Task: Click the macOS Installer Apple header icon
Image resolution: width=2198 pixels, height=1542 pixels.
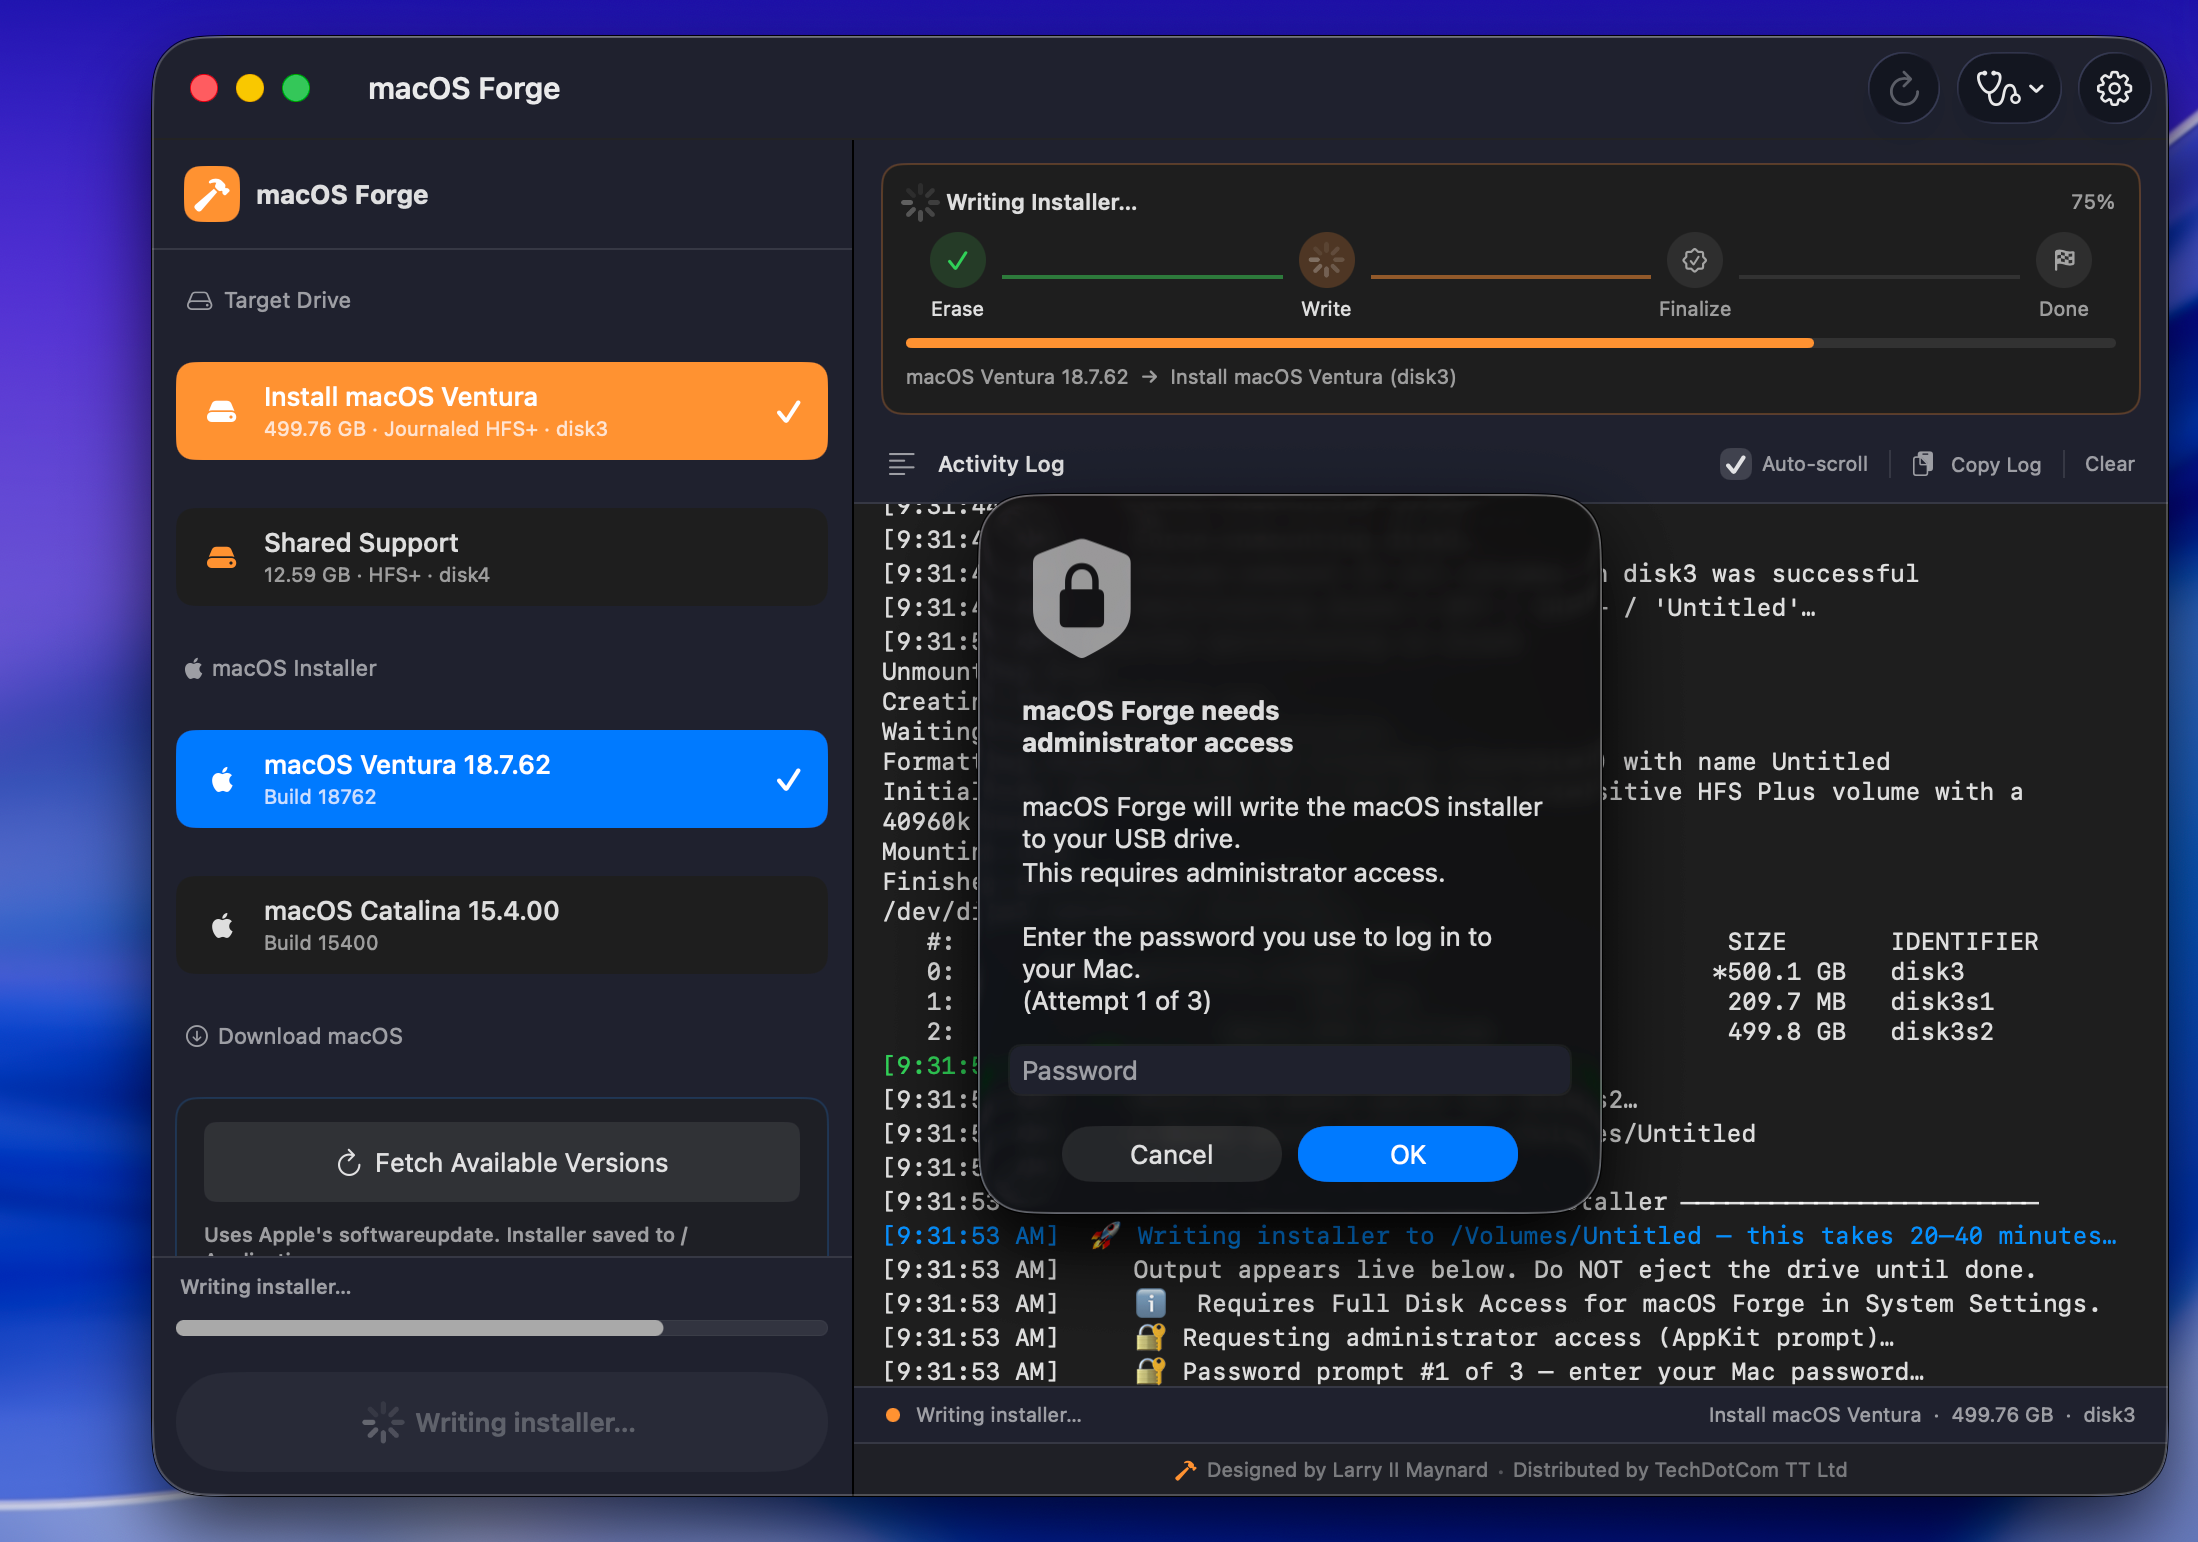Action: pyautogui.click(x=194, y=668)
